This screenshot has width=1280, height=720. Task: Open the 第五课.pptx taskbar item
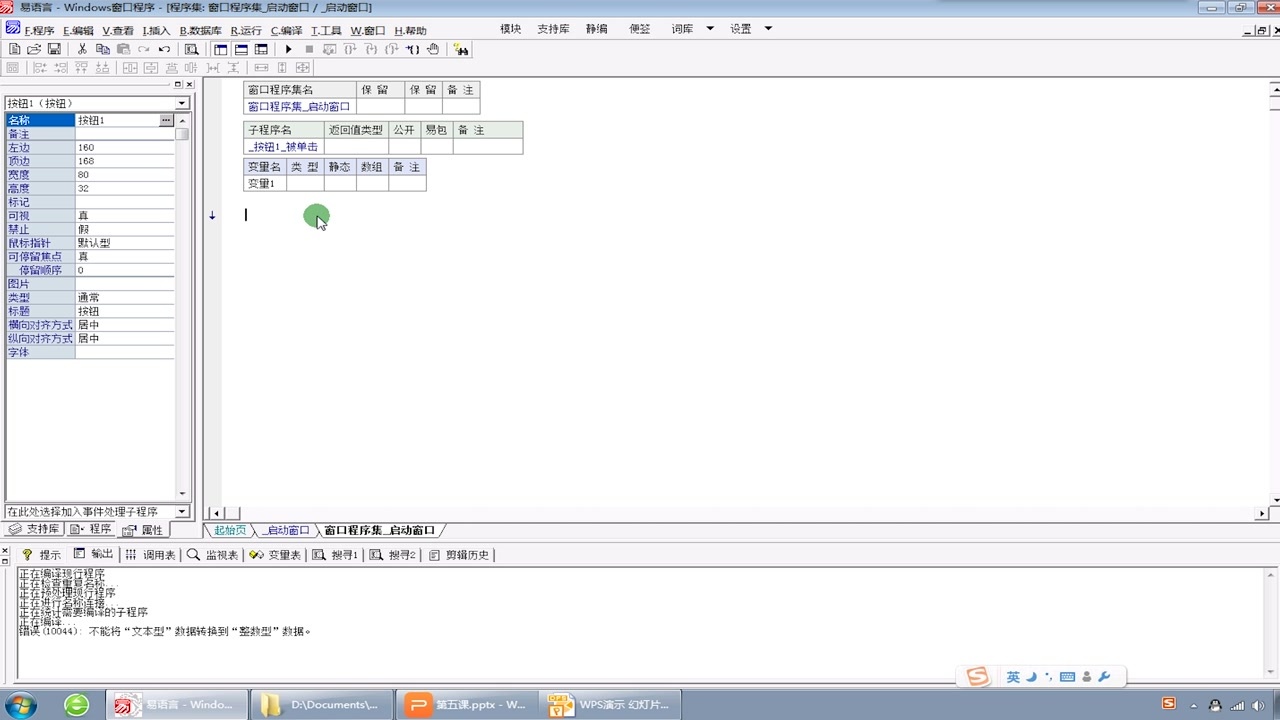coord(466,705)
